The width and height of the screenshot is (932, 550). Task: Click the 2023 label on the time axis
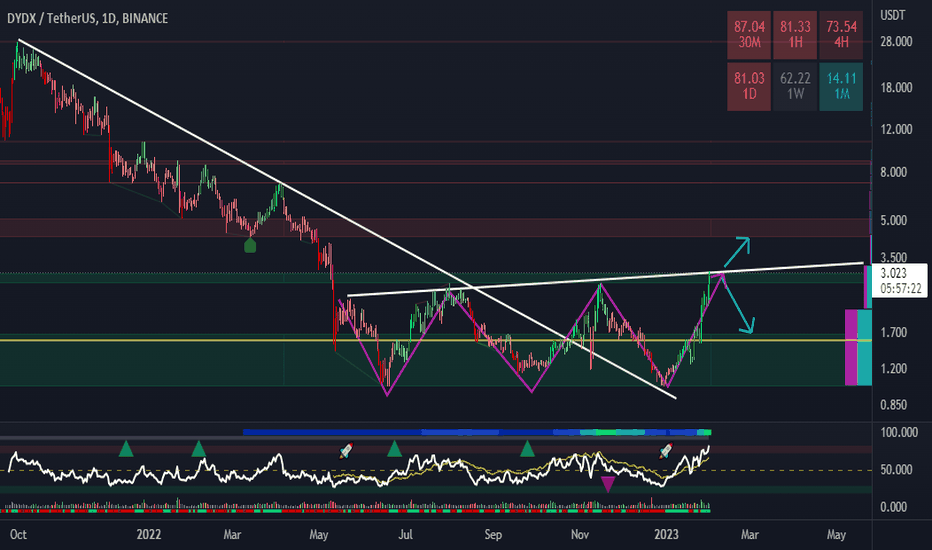coord(666,535)
